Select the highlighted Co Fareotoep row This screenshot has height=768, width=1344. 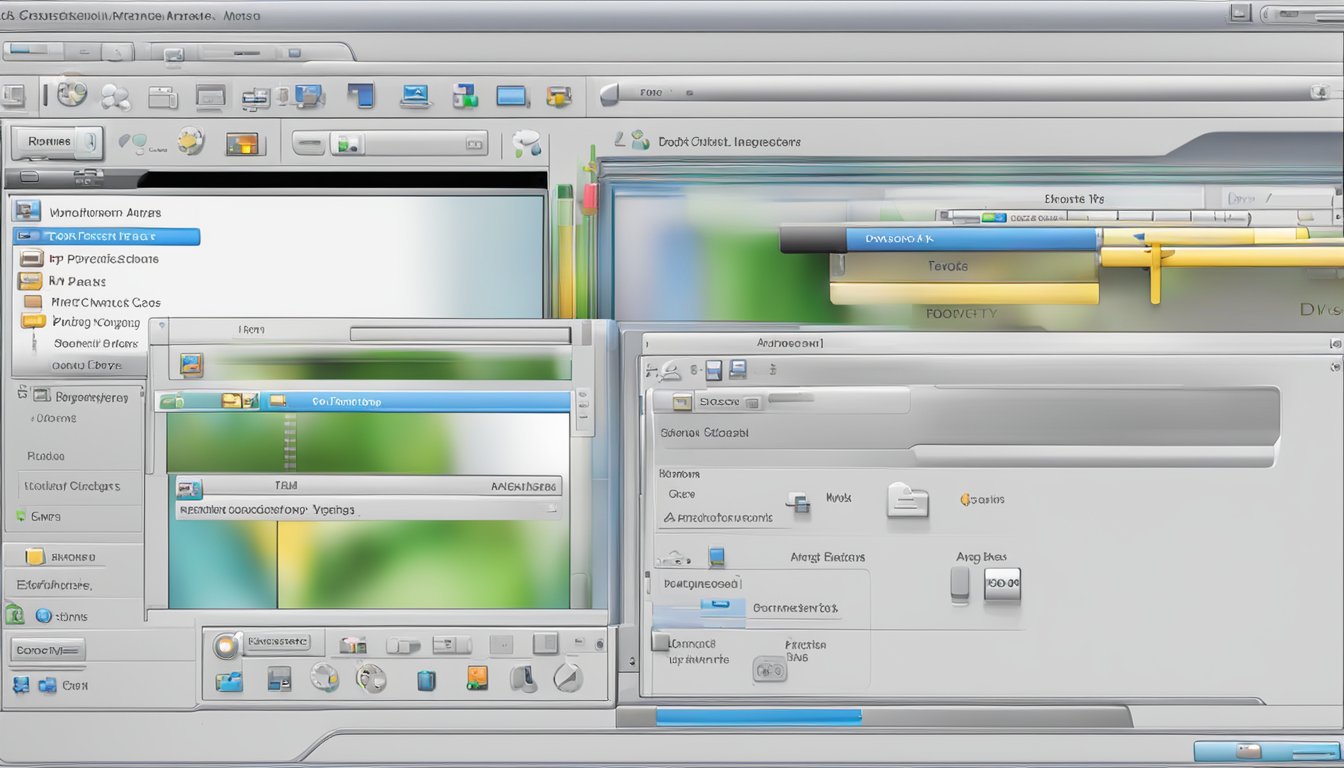363,401
